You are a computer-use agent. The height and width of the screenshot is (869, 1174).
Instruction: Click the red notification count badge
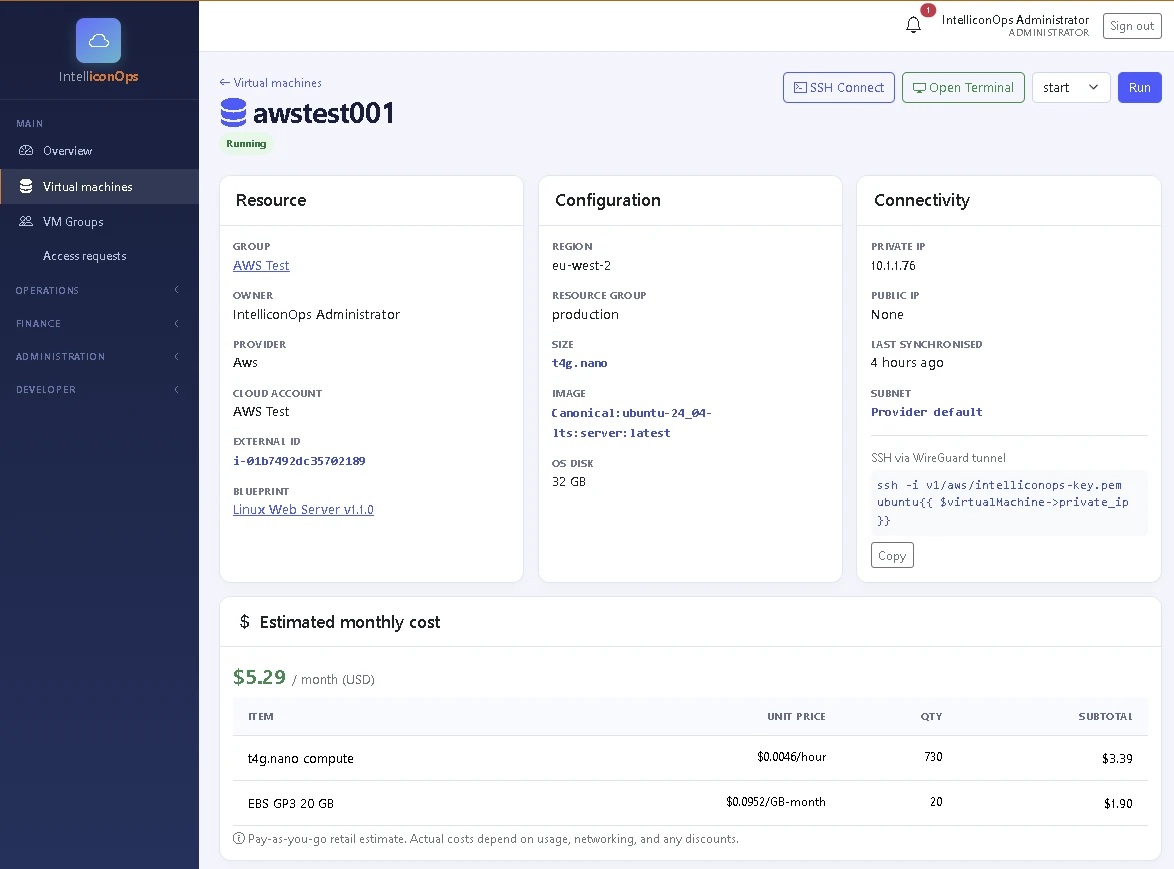tap(928, 10)
